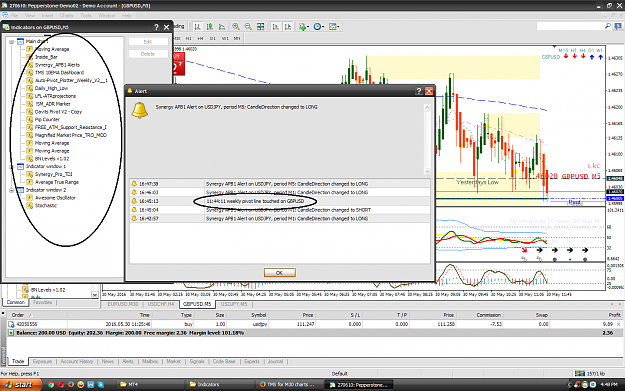Select TMS 10EMA Dashboard indicator
The width and height of the screenshot is (625, 391).
tap(59, 73)
